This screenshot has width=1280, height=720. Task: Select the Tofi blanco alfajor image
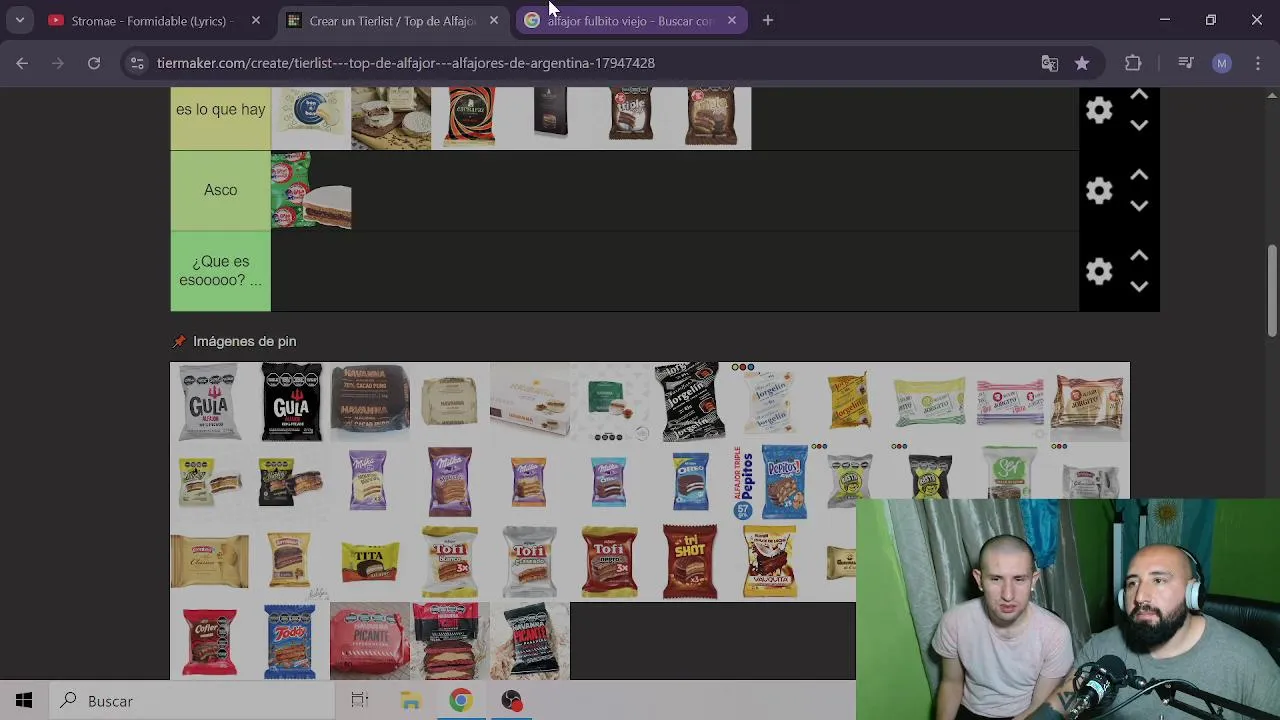(x=450, y=562)
